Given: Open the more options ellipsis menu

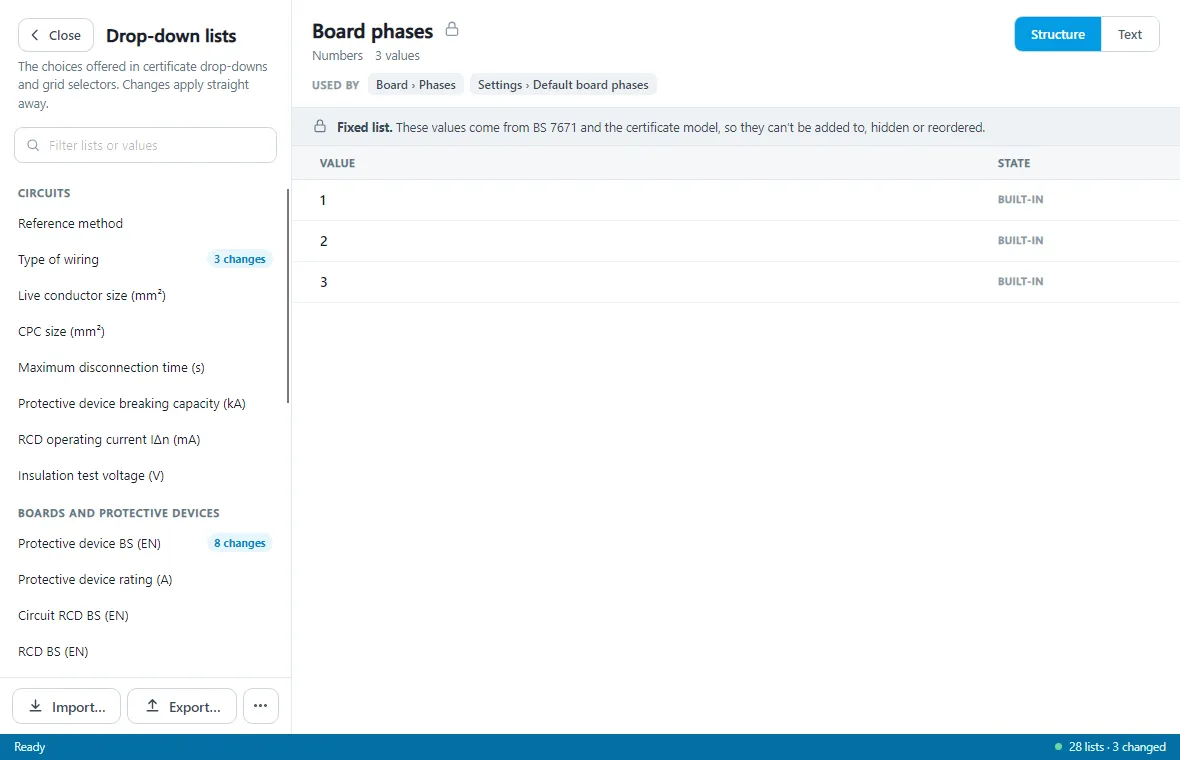Looking at the screenshot, I should [x=260, y=706].
